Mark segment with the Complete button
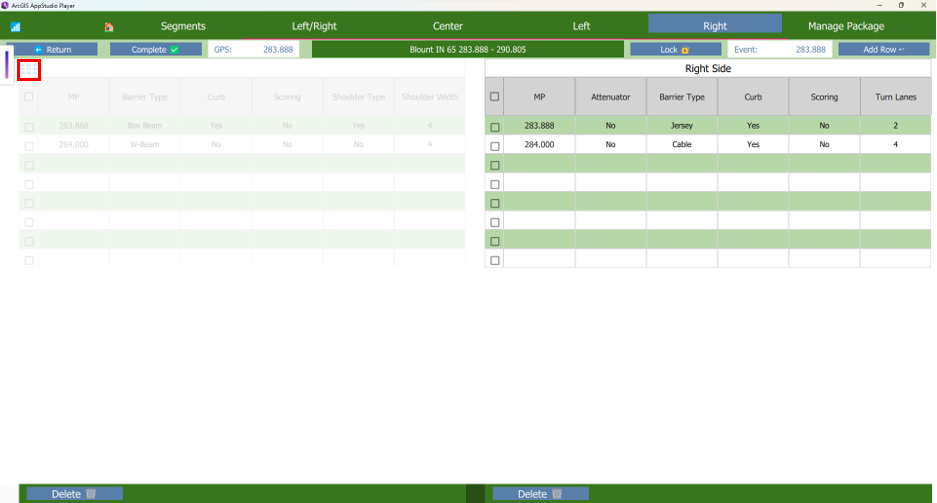The image size is (937, 503). tap(155, 50)
